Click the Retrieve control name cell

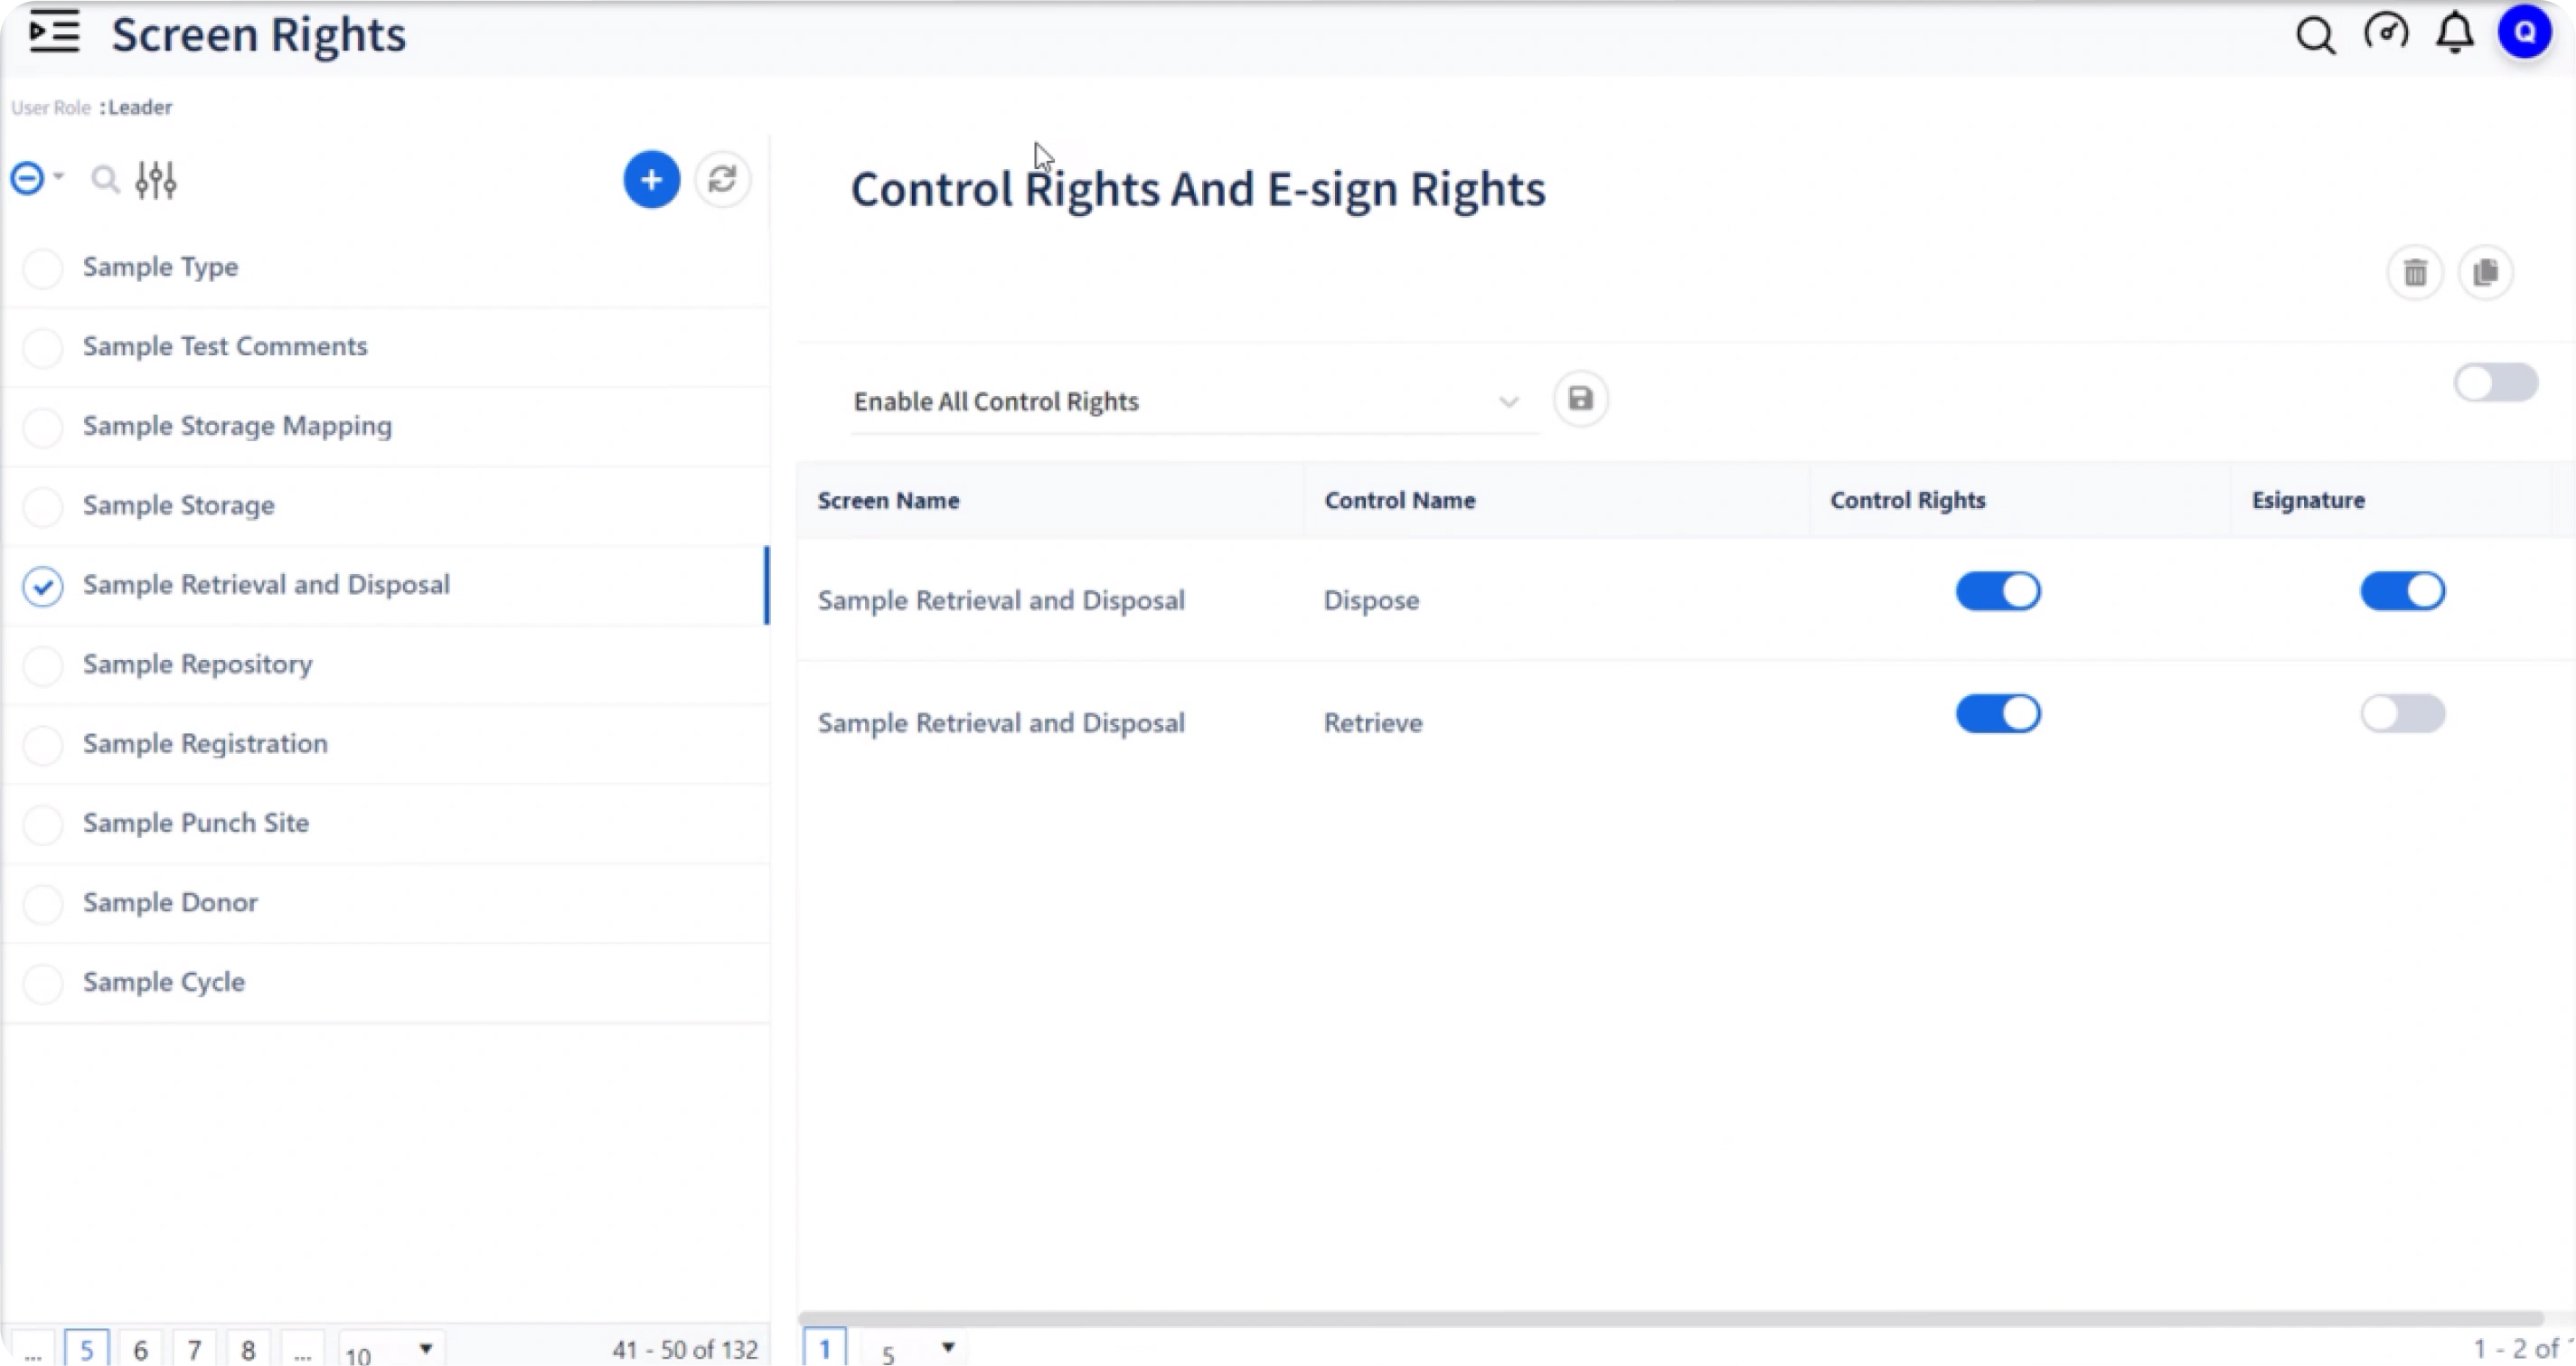(x=1373, y=723)
